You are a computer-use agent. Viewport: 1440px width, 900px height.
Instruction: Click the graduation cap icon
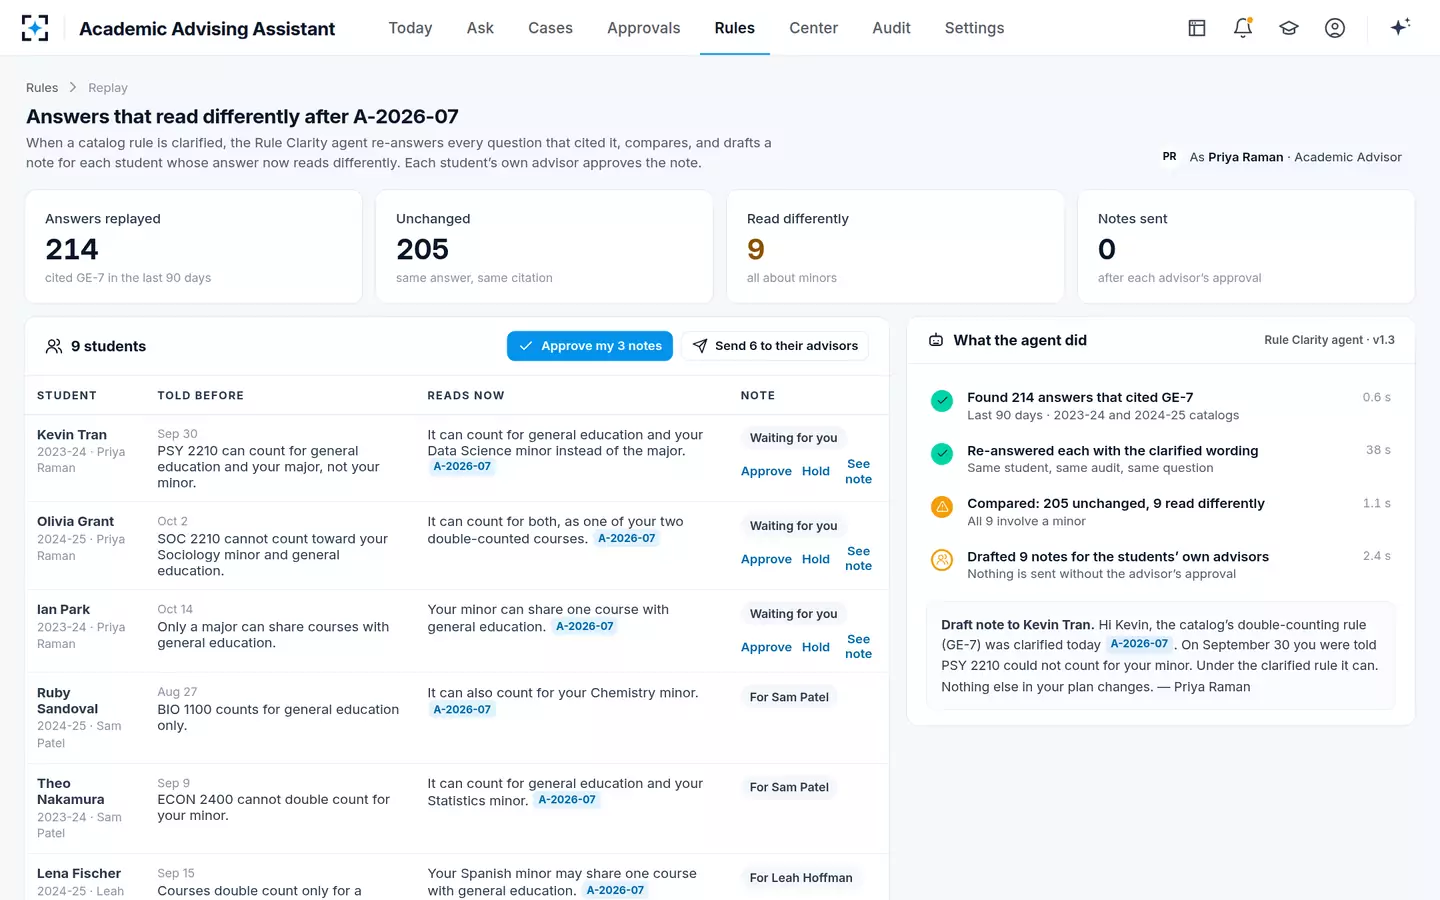coord(1289,28)
